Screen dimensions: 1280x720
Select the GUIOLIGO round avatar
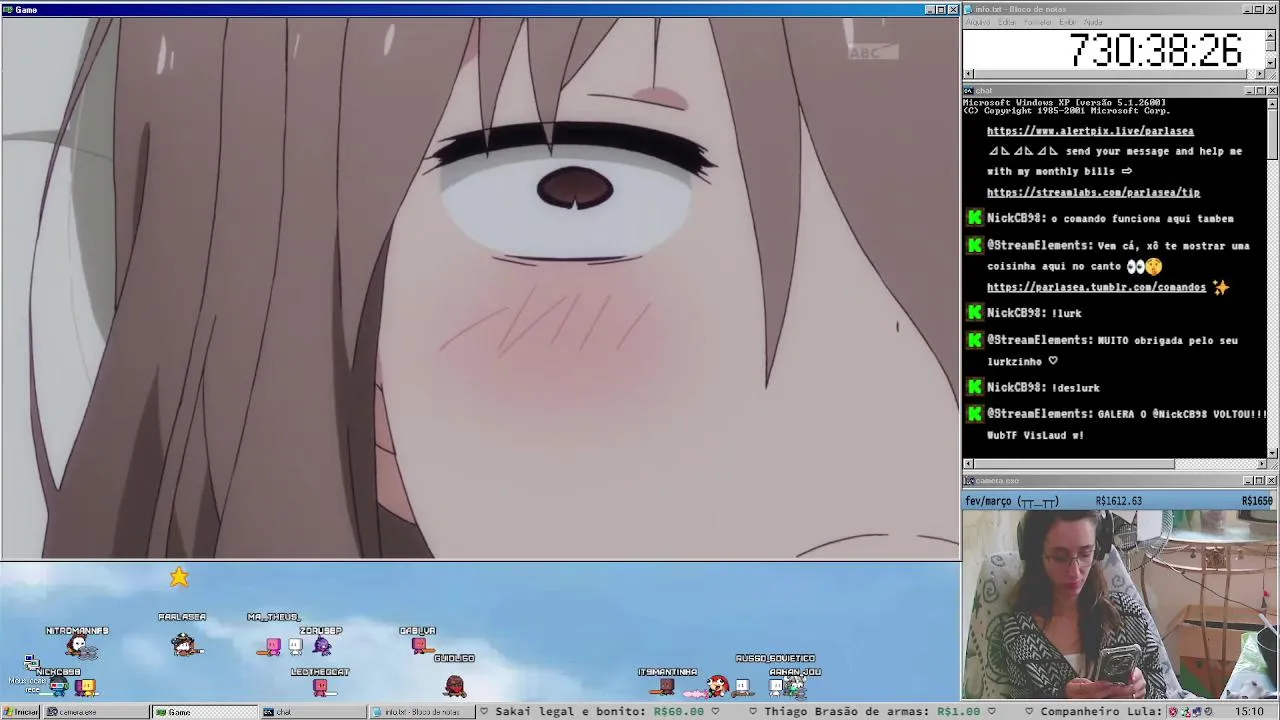tap(455, 685)
